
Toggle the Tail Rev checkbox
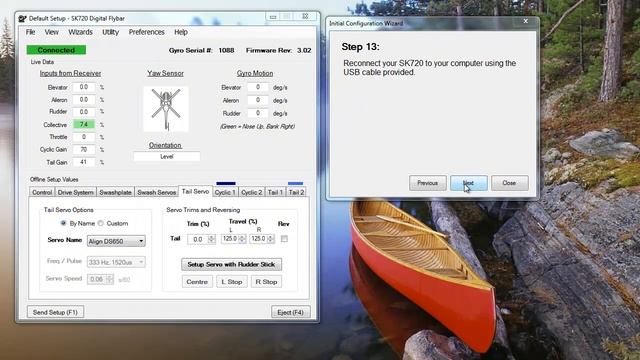[x=284, y=239]
